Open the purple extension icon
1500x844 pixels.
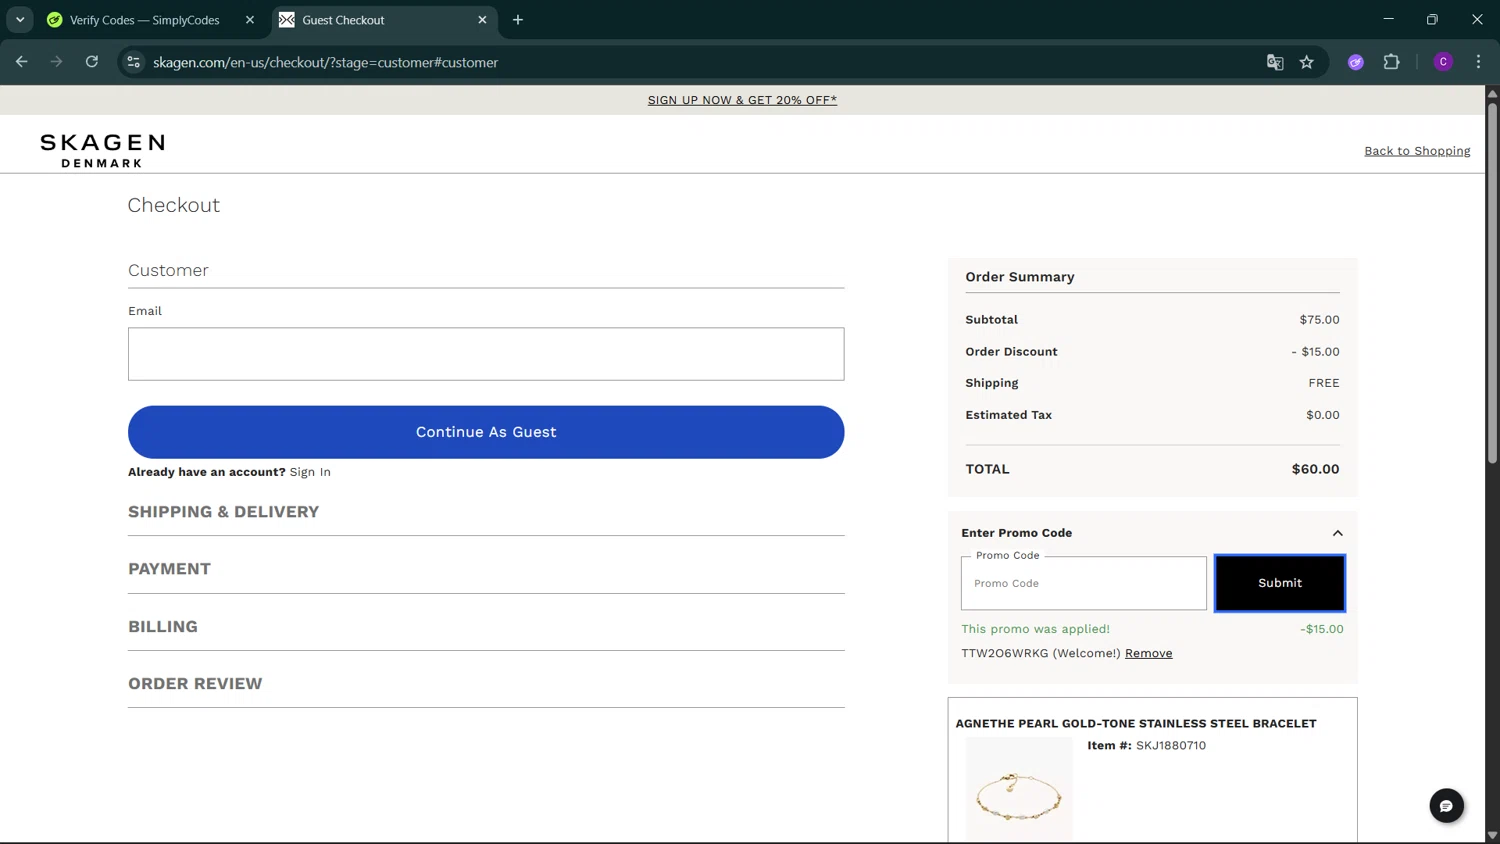[x=1356, y=62]
